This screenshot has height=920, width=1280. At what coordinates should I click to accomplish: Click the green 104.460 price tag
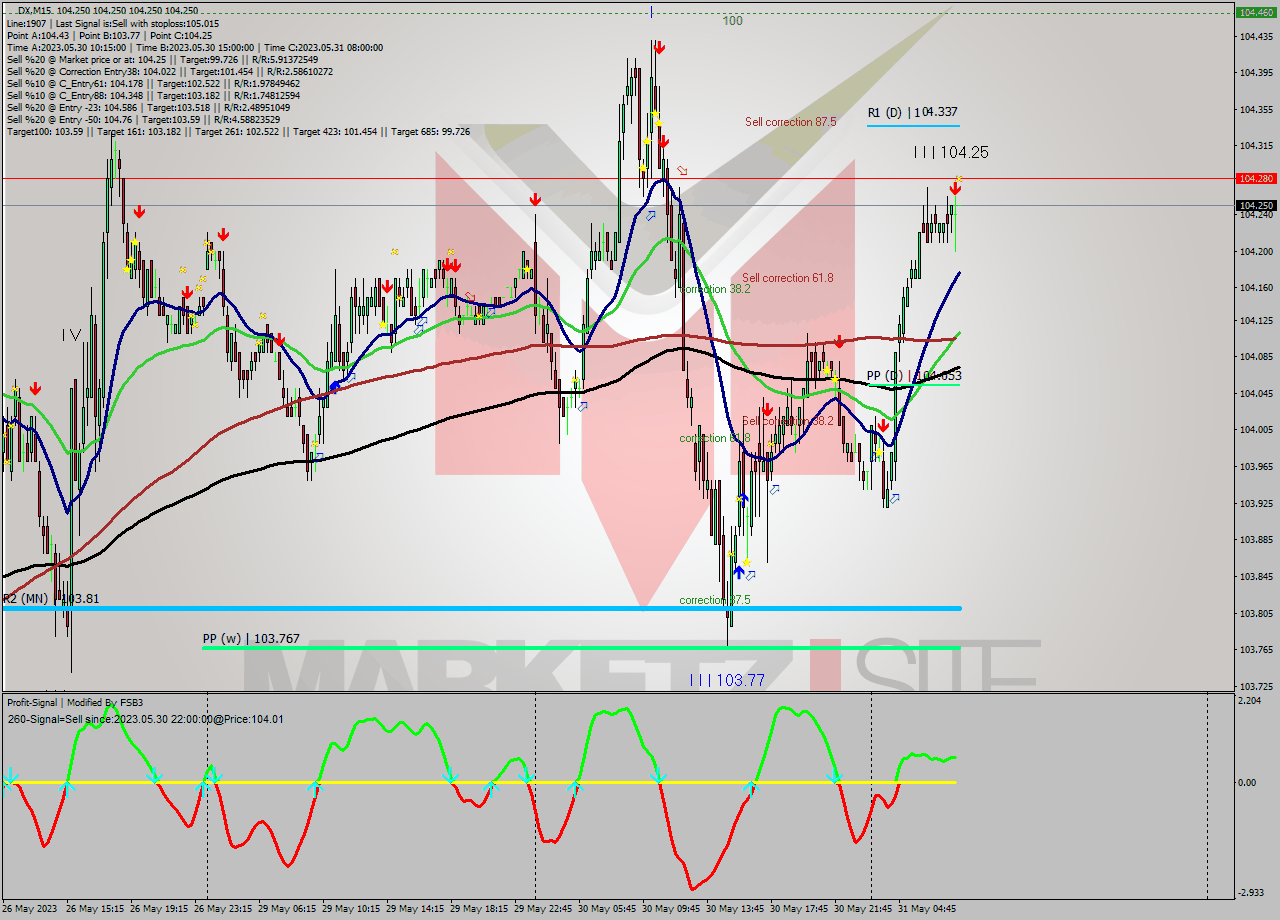pyautogui.click(x=1256, y=12)
